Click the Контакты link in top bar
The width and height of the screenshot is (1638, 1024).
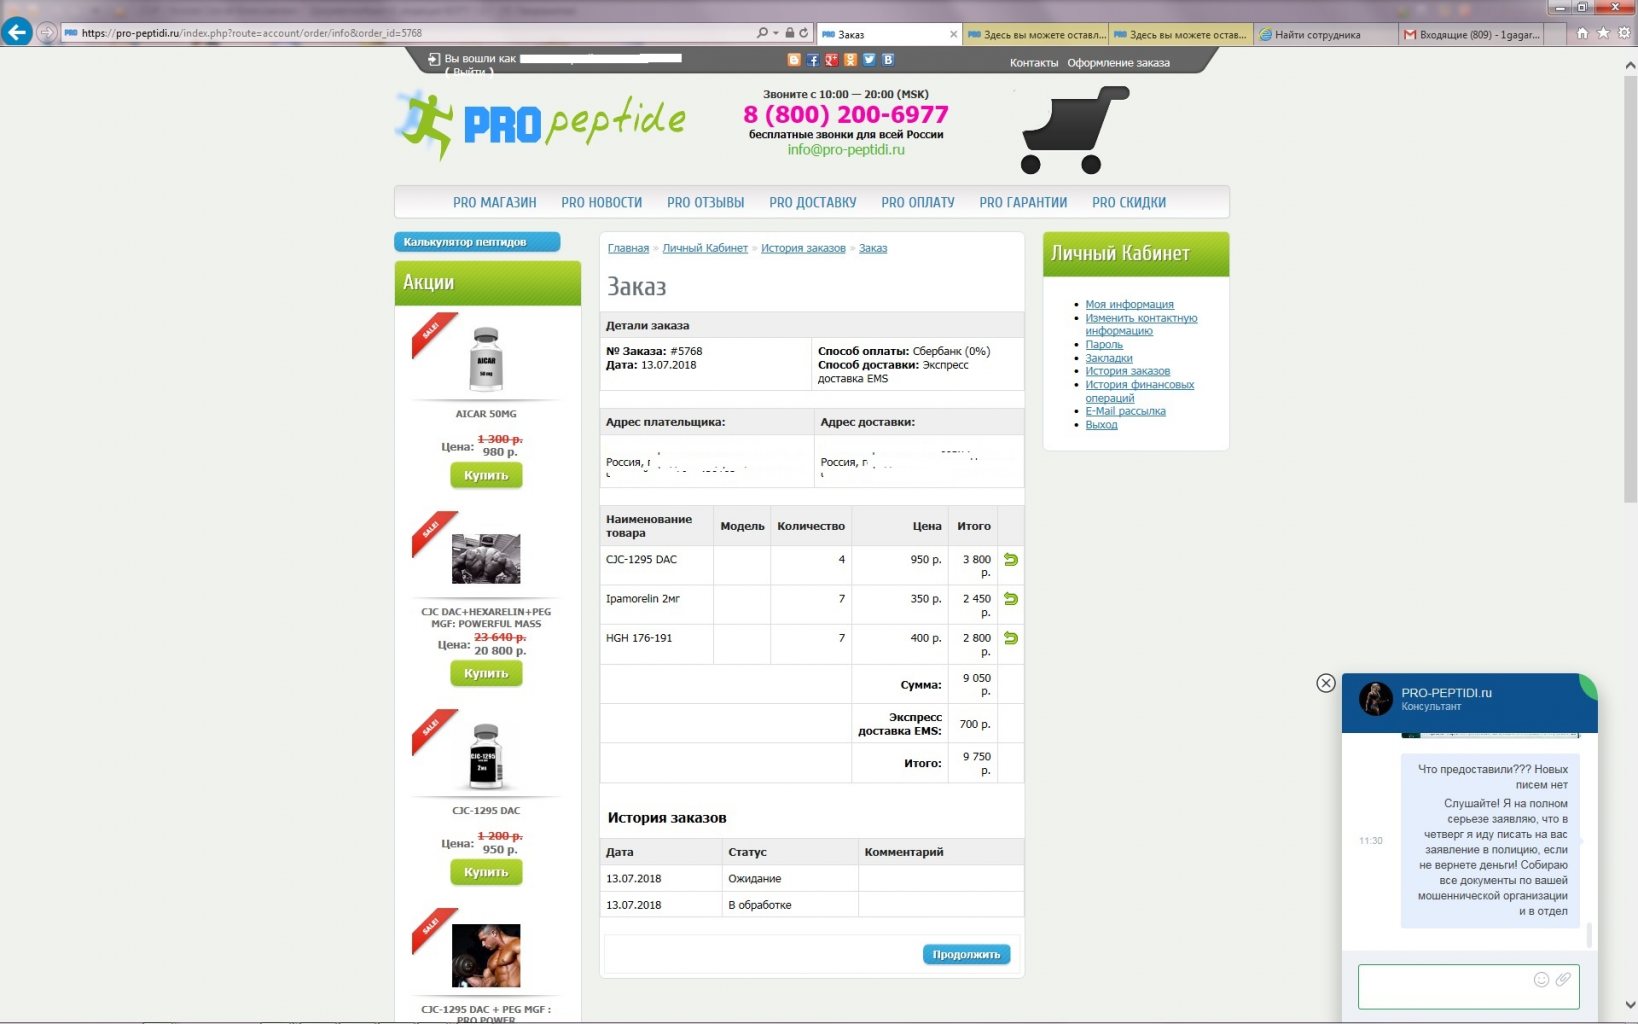point(1033,63)
